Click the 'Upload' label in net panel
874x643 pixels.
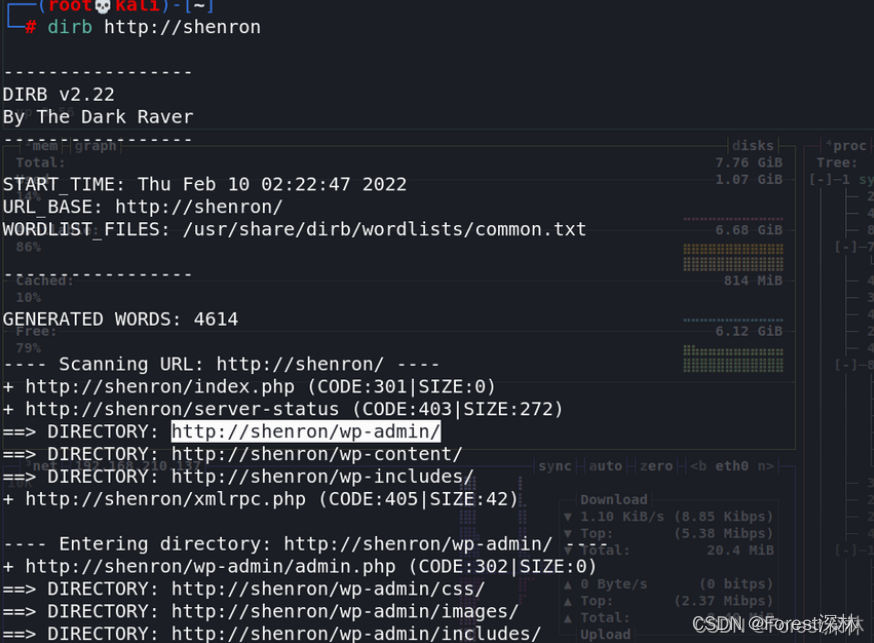(605, 635)
